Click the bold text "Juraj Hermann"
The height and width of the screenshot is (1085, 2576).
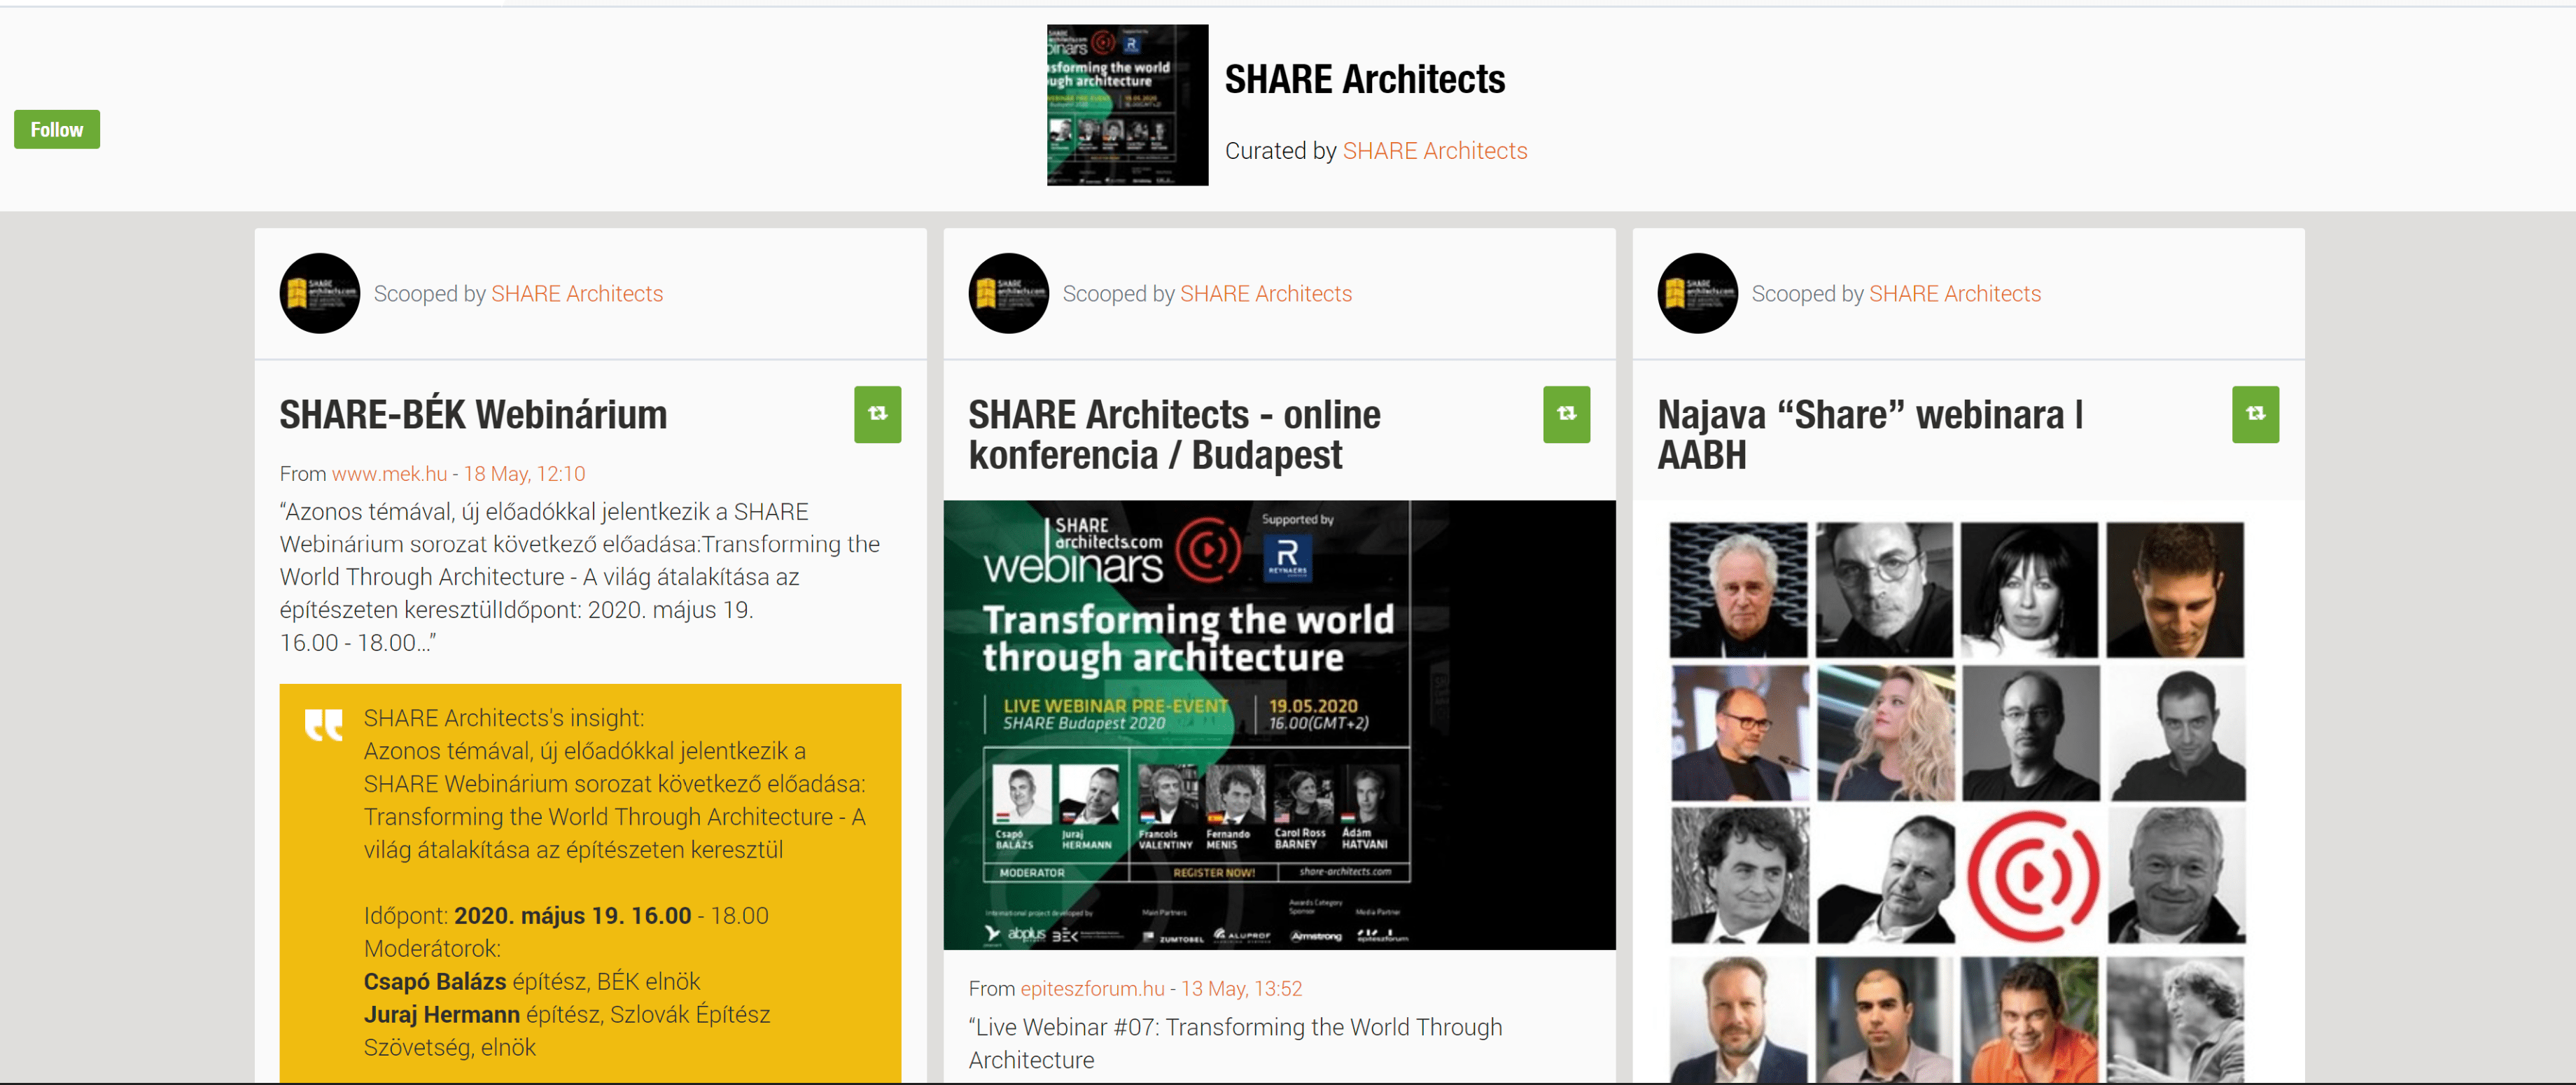(x=442, y=1015)
